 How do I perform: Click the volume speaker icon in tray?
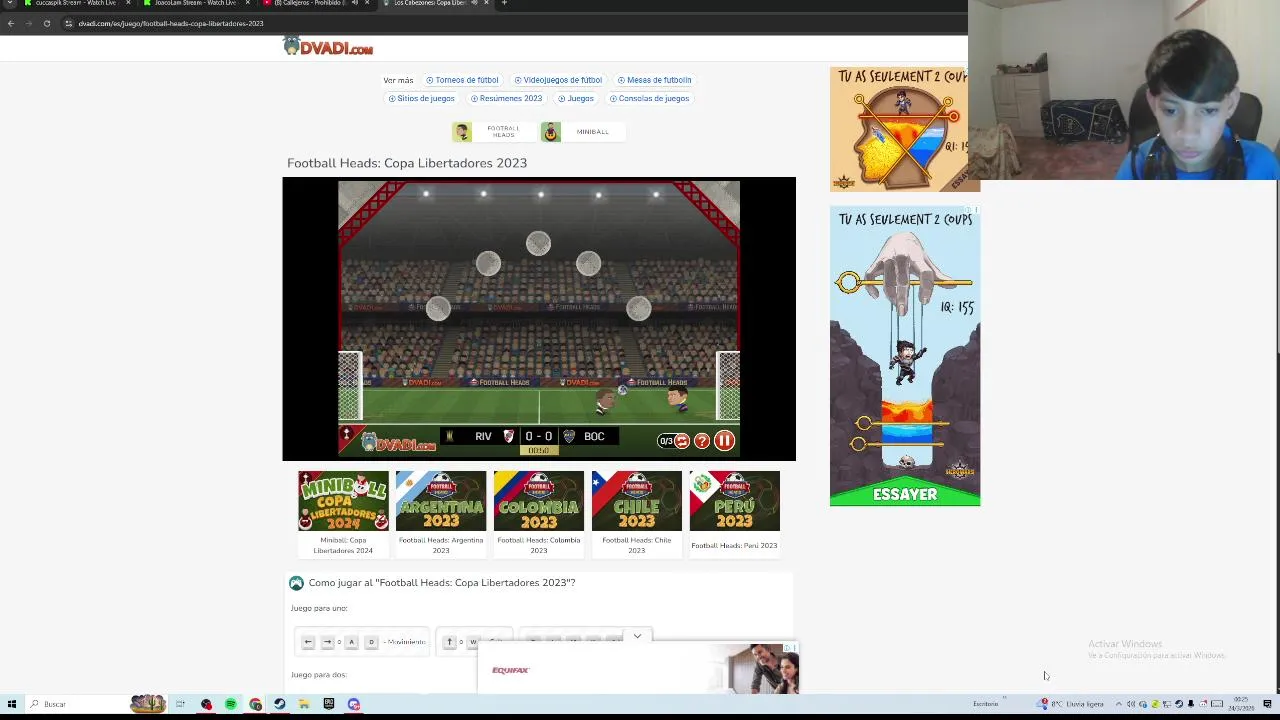click(x=1131, y=704)
